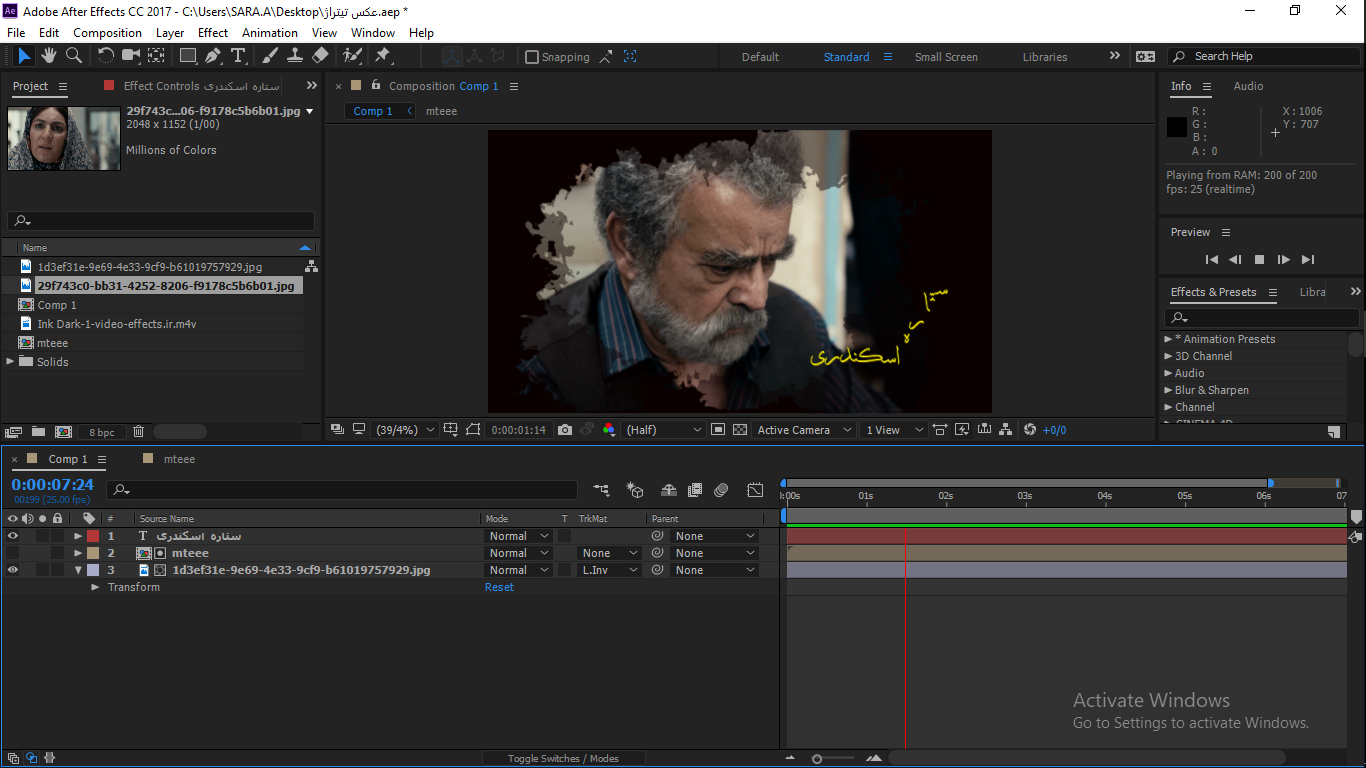This screenshot has height=768, width=1366.
Task: Toggle Preserve Transparency box for layer 3
Action: [x=565, y=570]
